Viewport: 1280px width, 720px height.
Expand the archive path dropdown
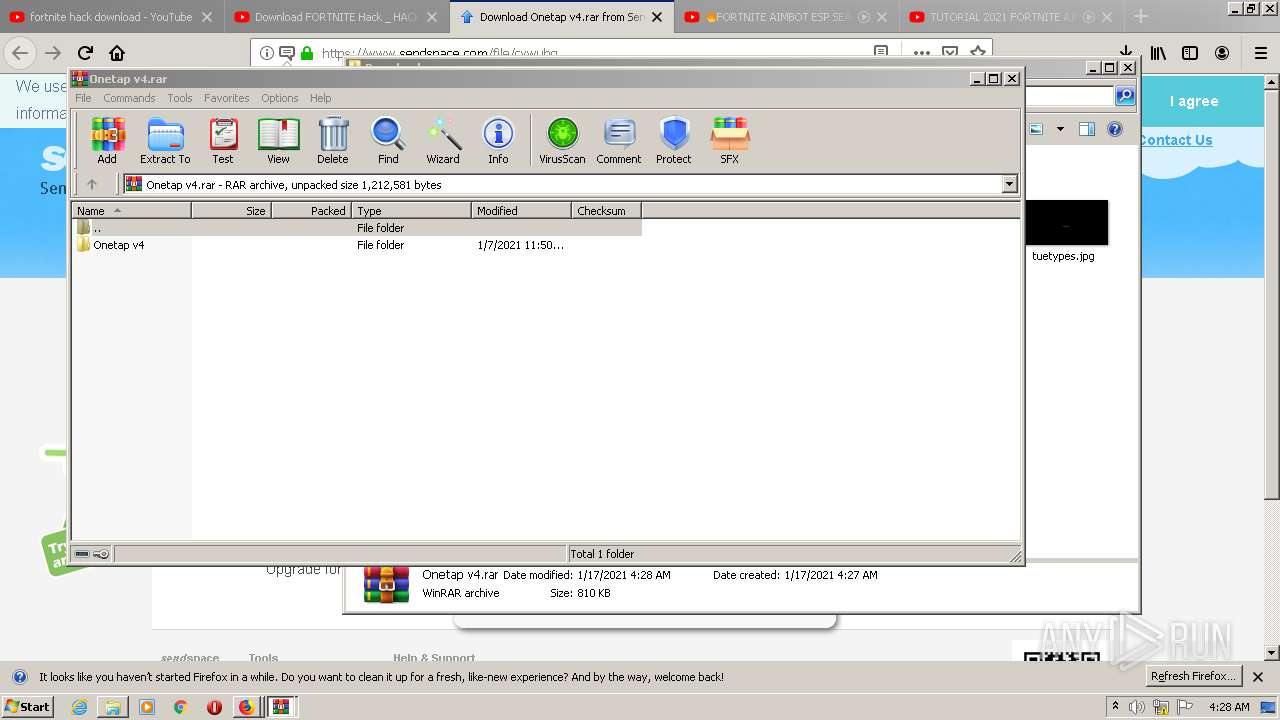tap(1009, 184)
